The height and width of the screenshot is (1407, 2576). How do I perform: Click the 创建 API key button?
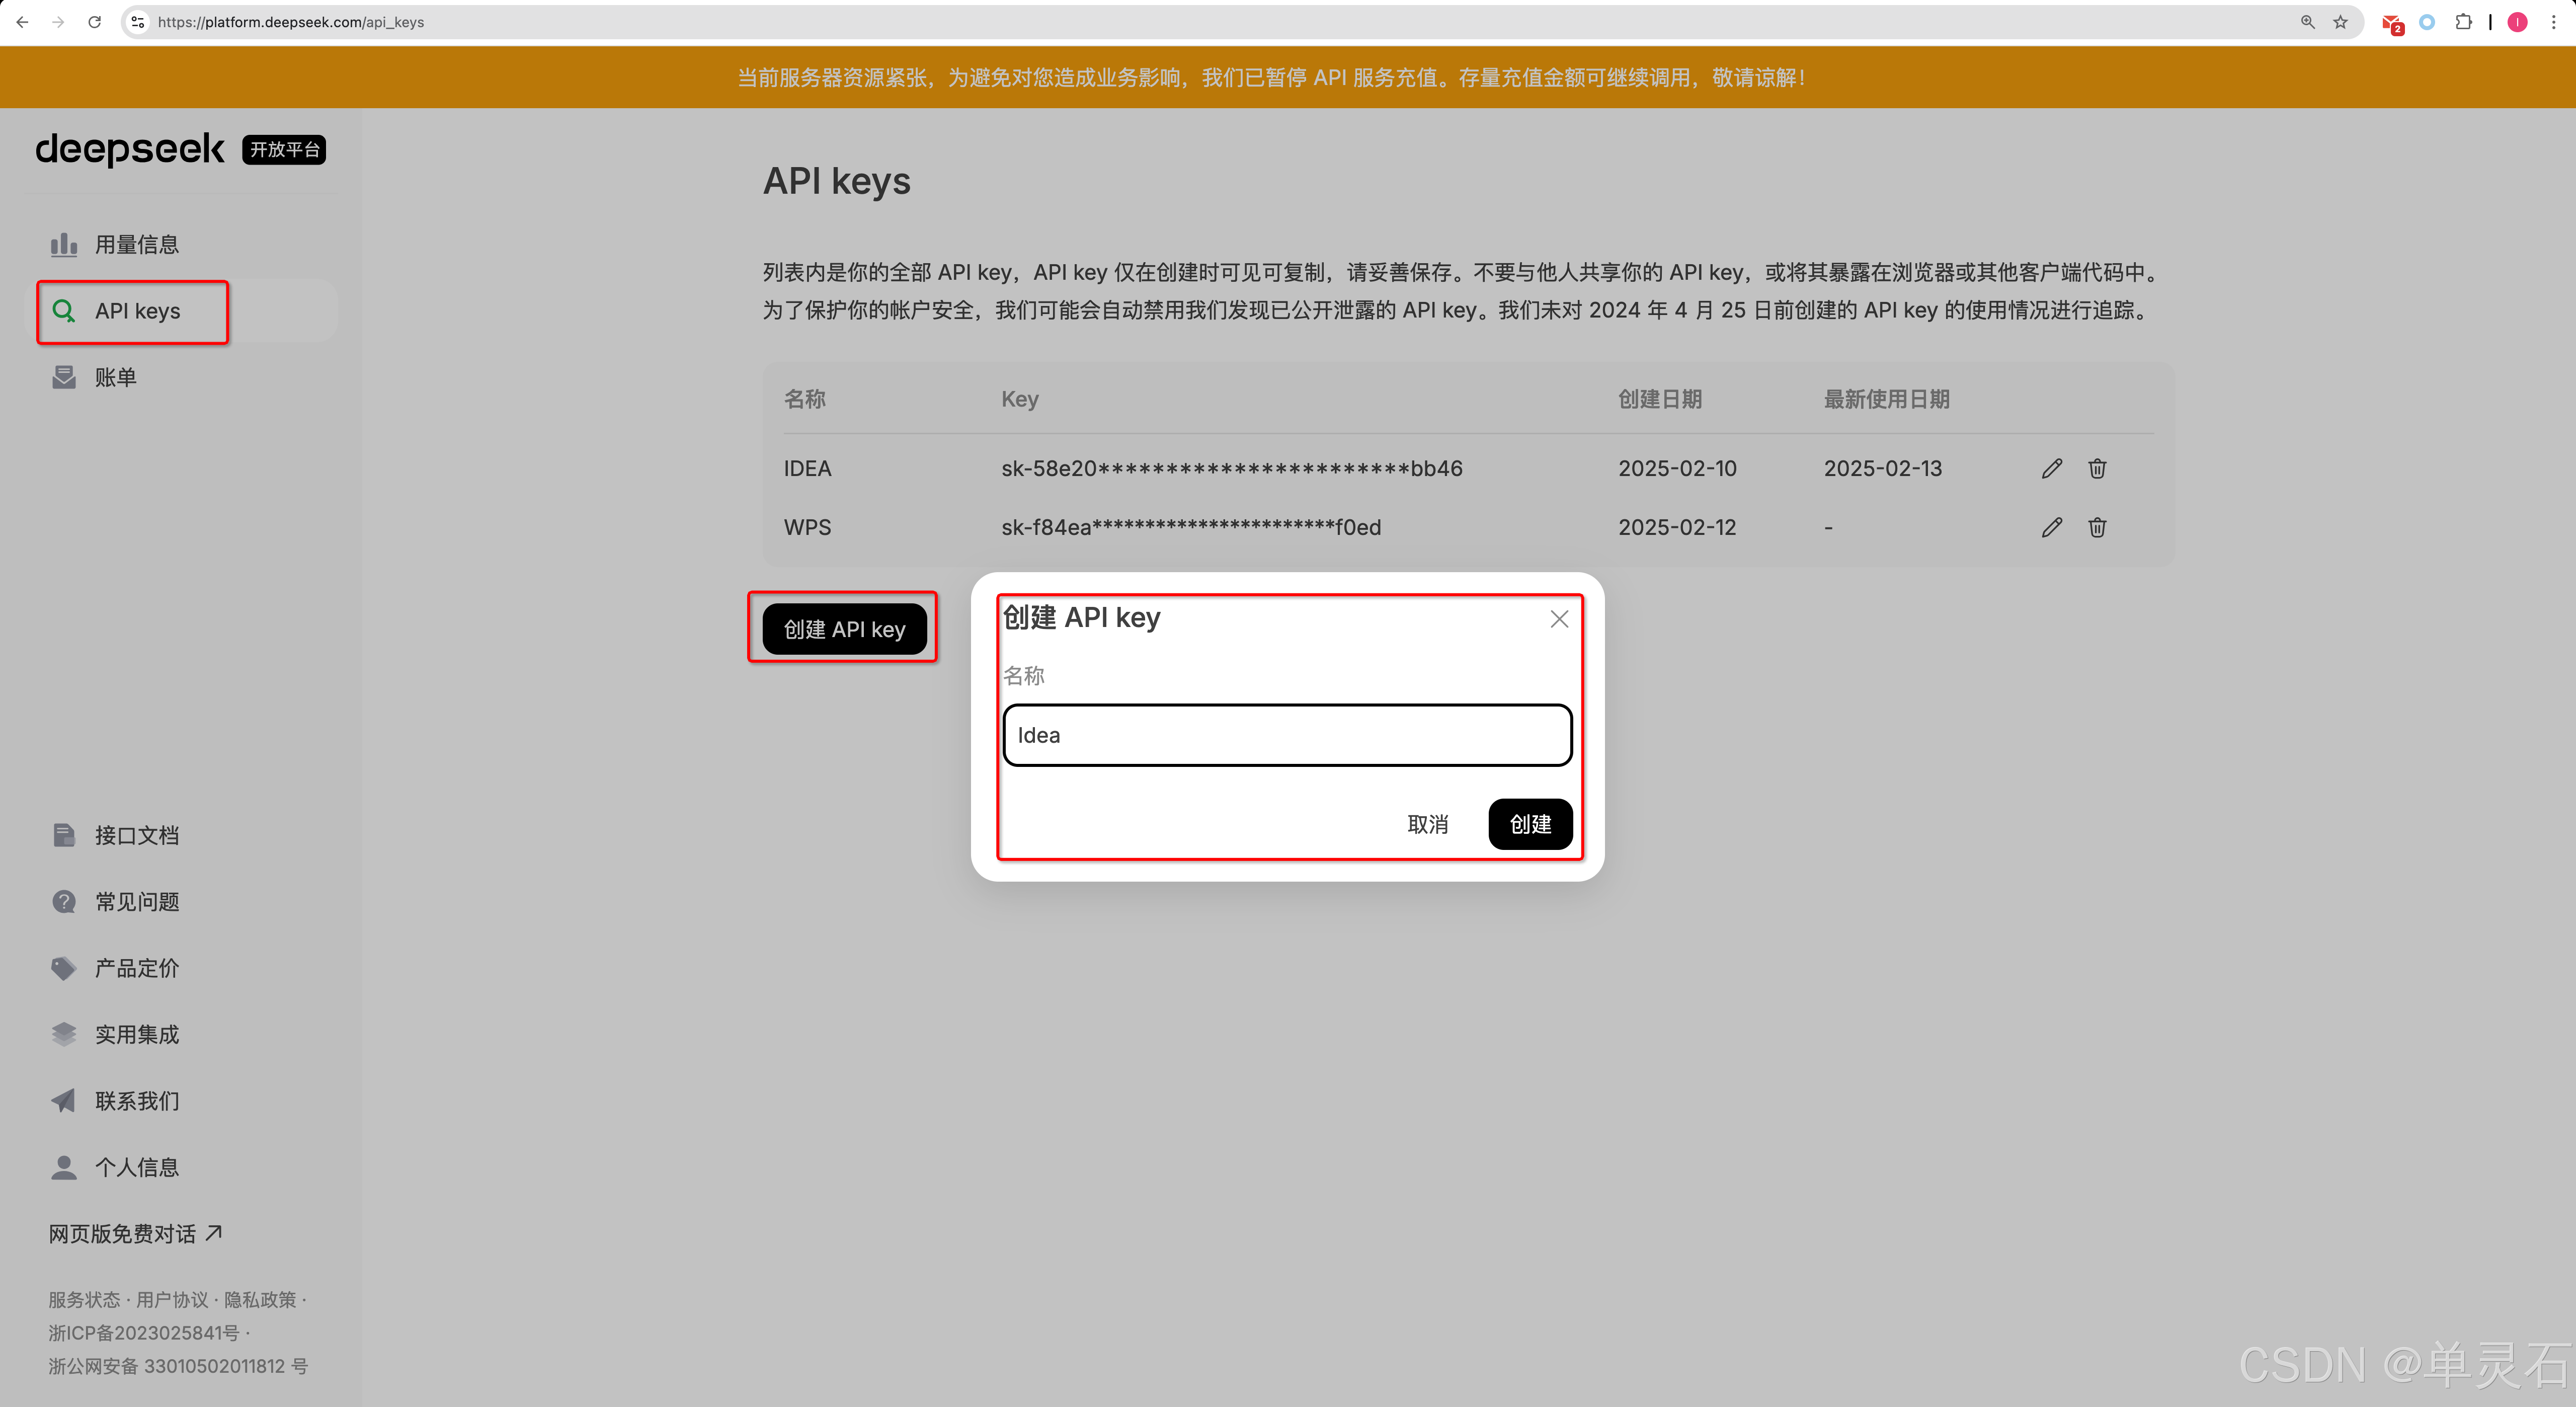pyautogui.click(x=844, y=629)
